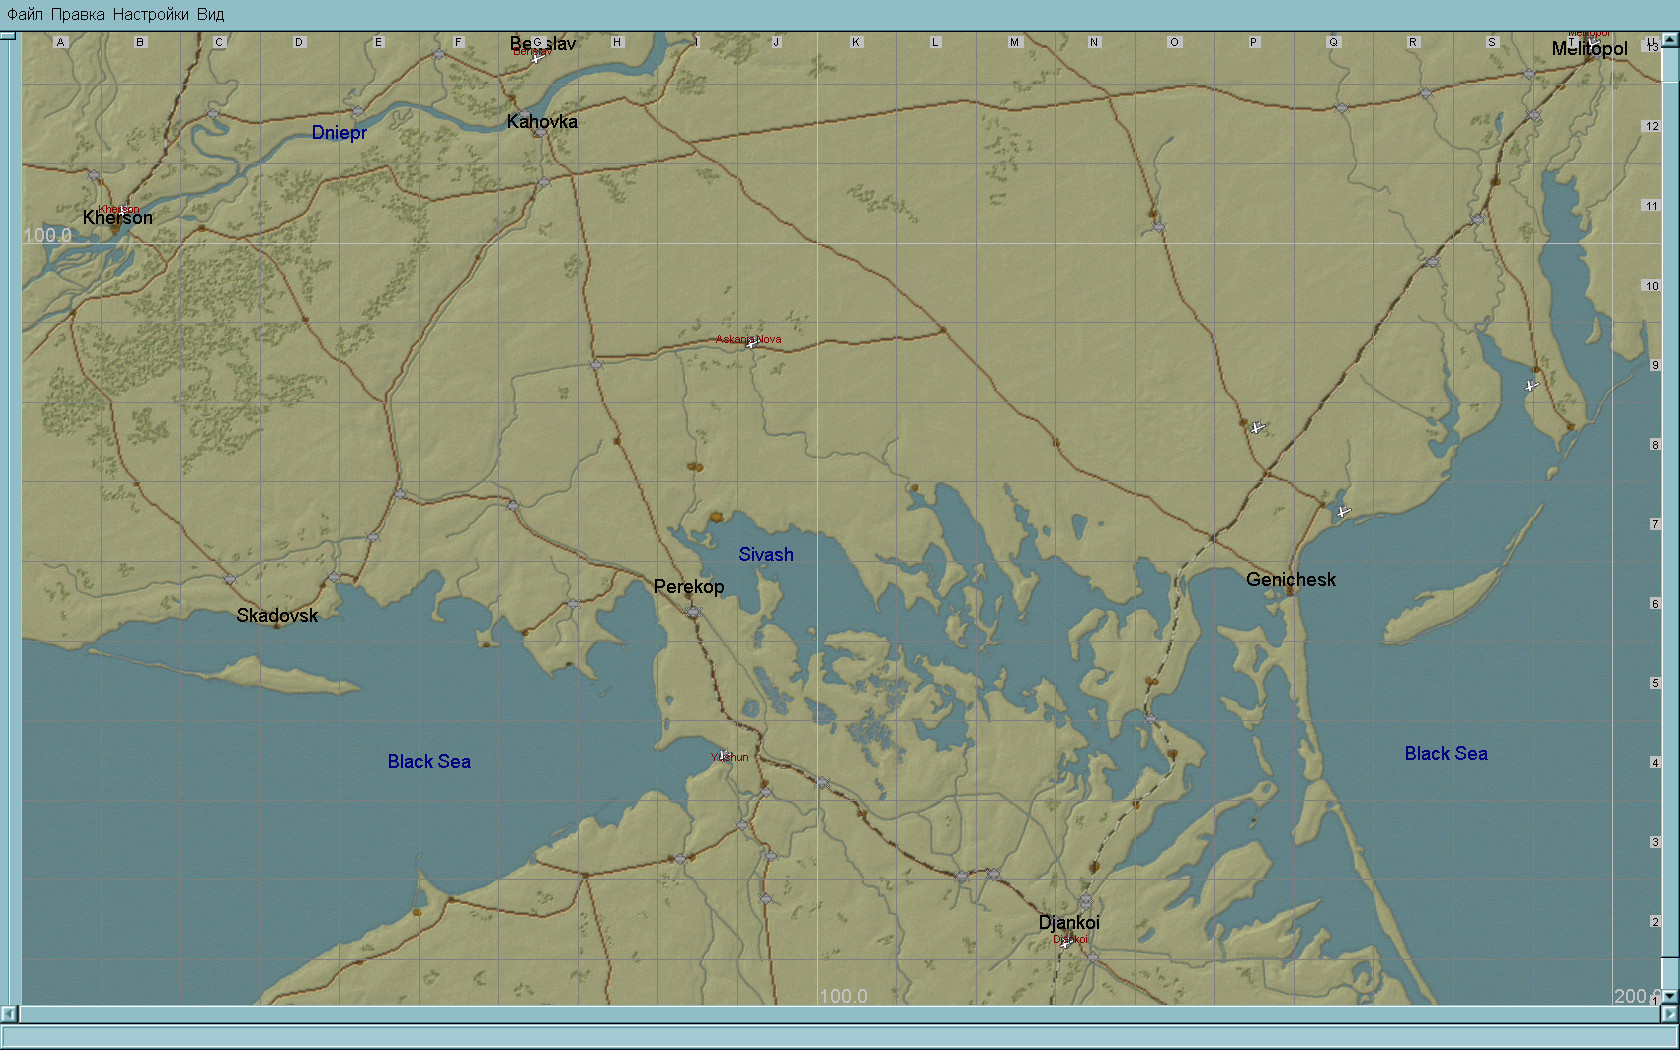Click grid row number 10

pyautogui.click(x=1652, y=286)
